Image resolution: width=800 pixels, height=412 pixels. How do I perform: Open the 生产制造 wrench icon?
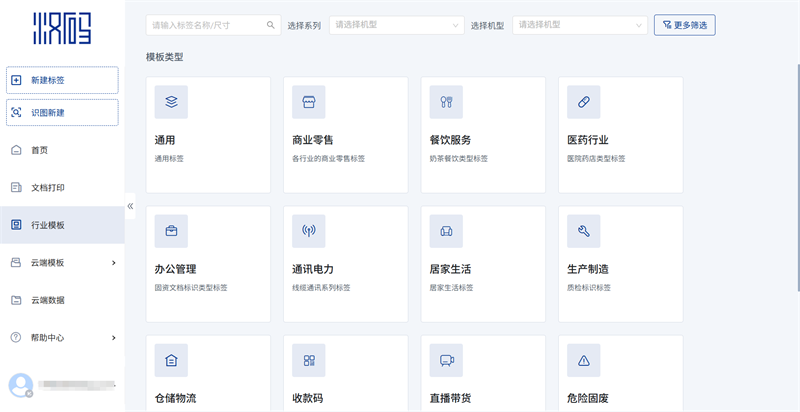click(583, 231)
